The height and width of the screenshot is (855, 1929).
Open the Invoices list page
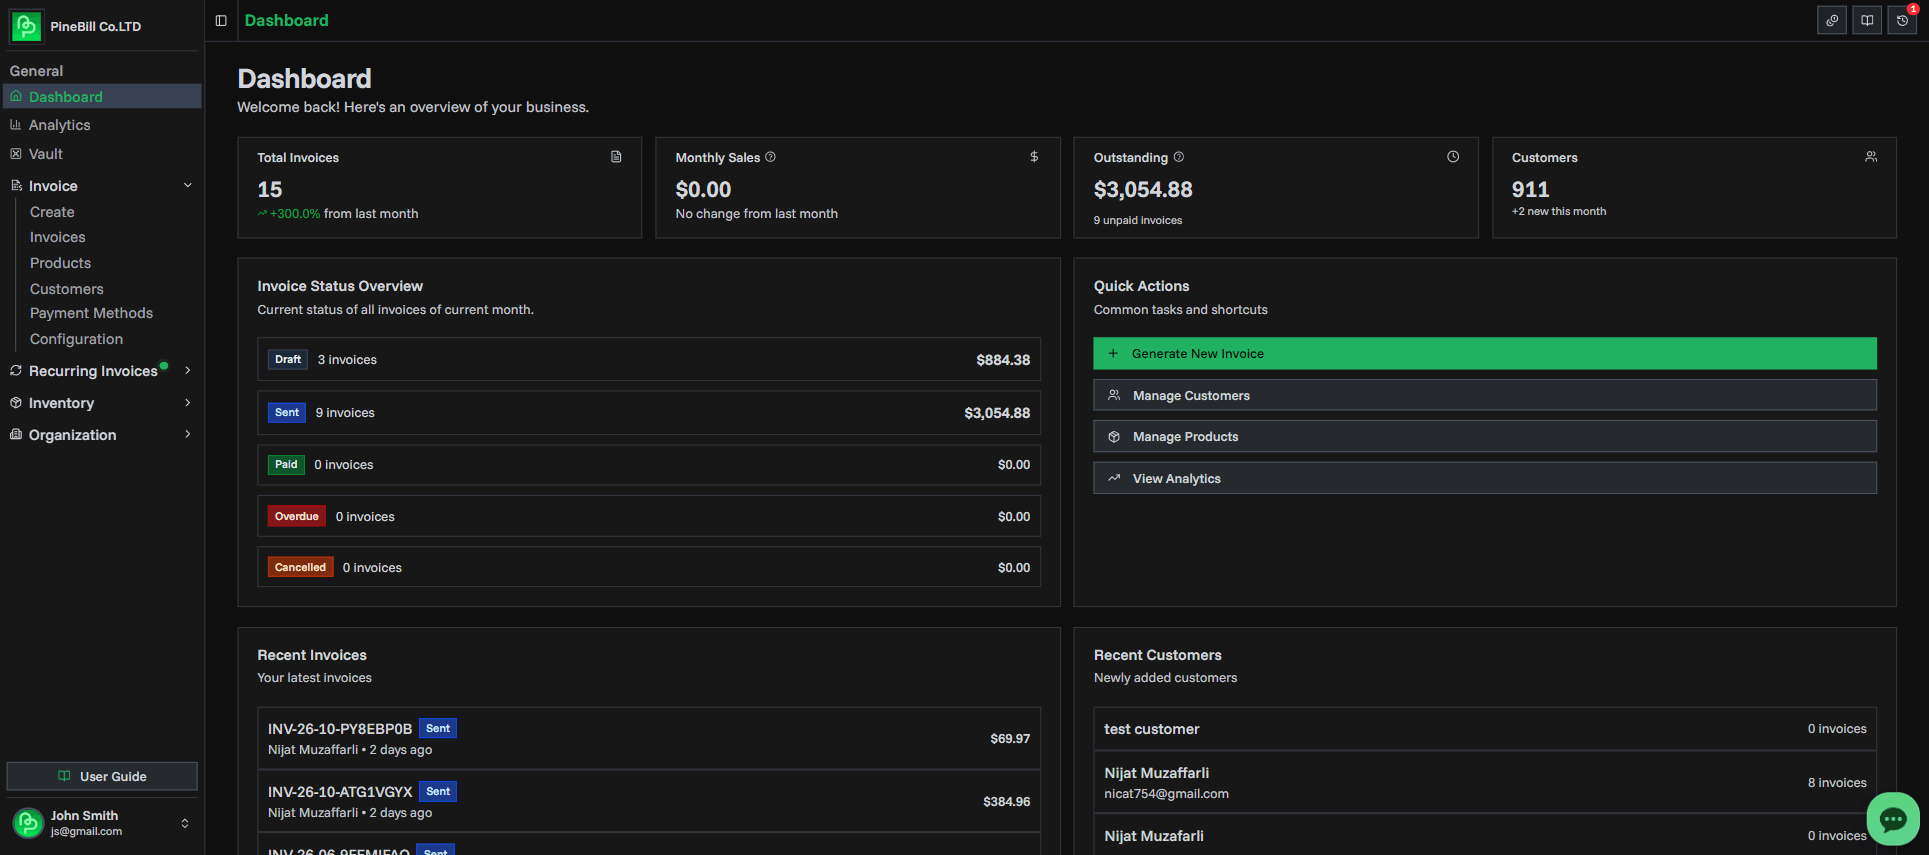pyautogui.click(x=57, y=237)
